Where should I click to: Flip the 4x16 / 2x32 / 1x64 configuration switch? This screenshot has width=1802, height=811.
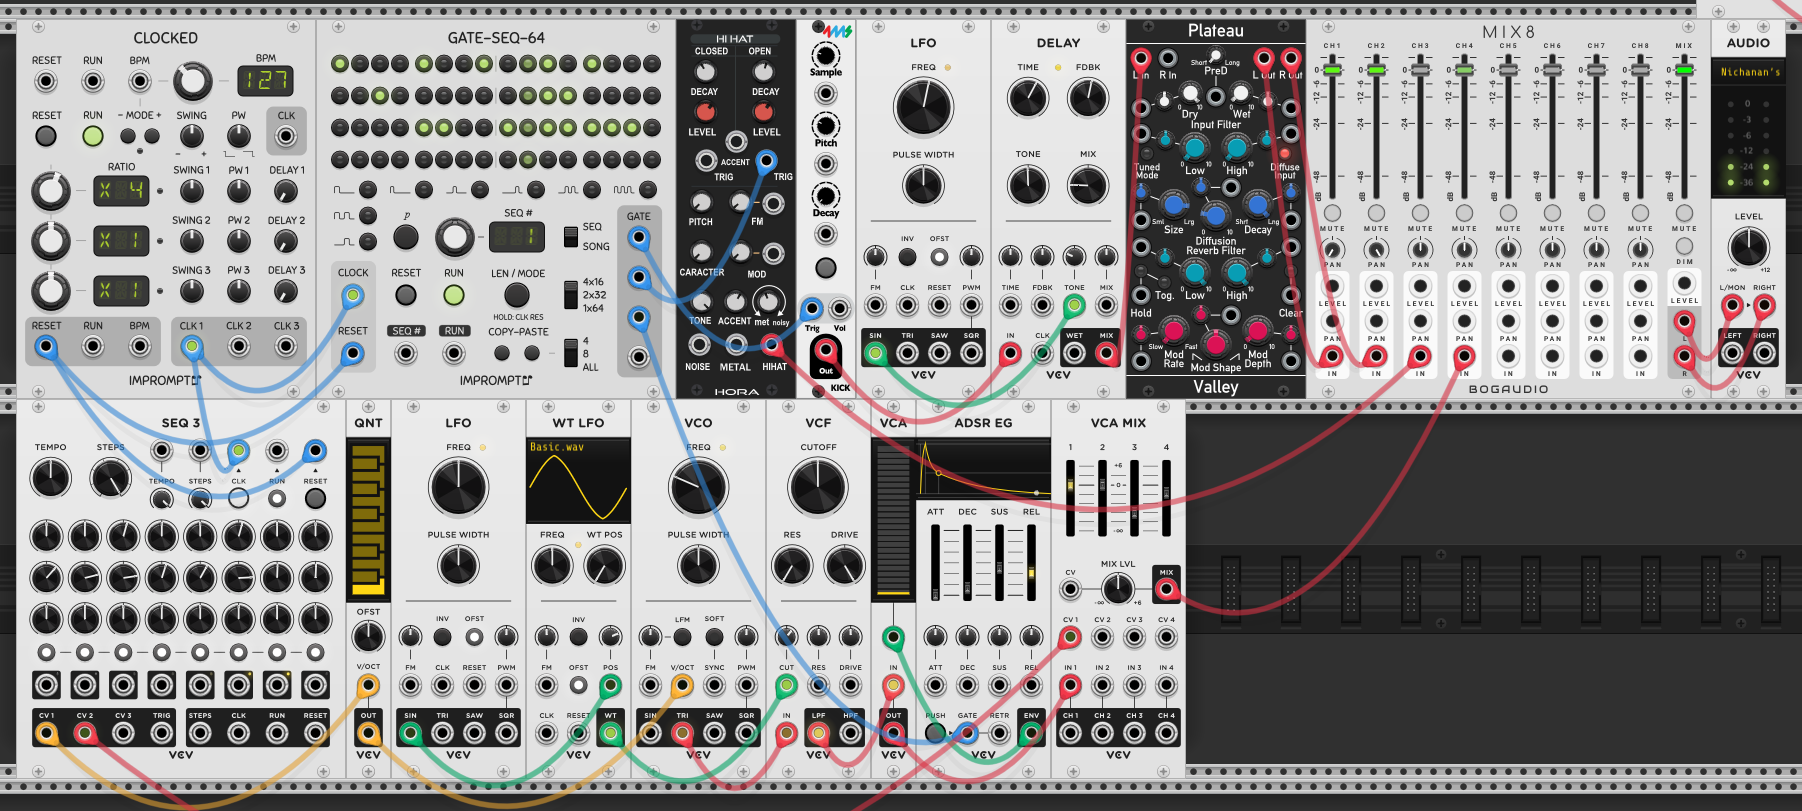570,294
